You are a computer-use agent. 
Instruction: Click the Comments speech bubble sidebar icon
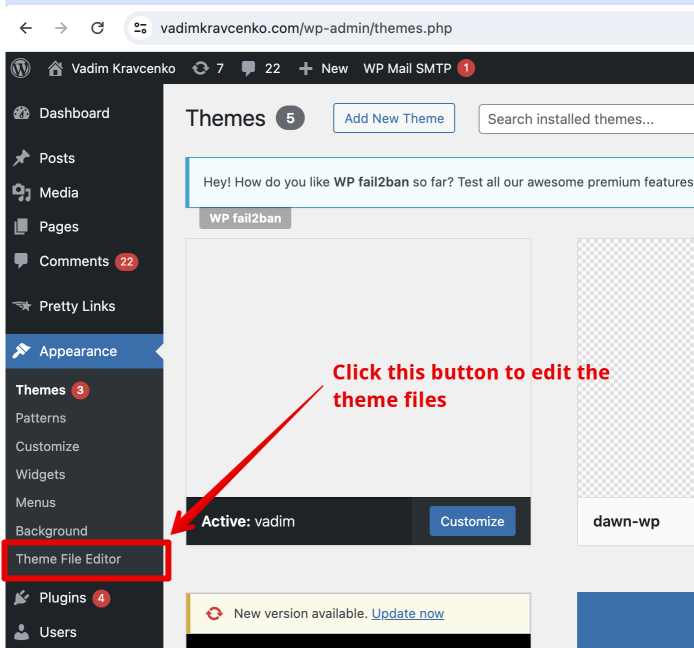(21, 261)
